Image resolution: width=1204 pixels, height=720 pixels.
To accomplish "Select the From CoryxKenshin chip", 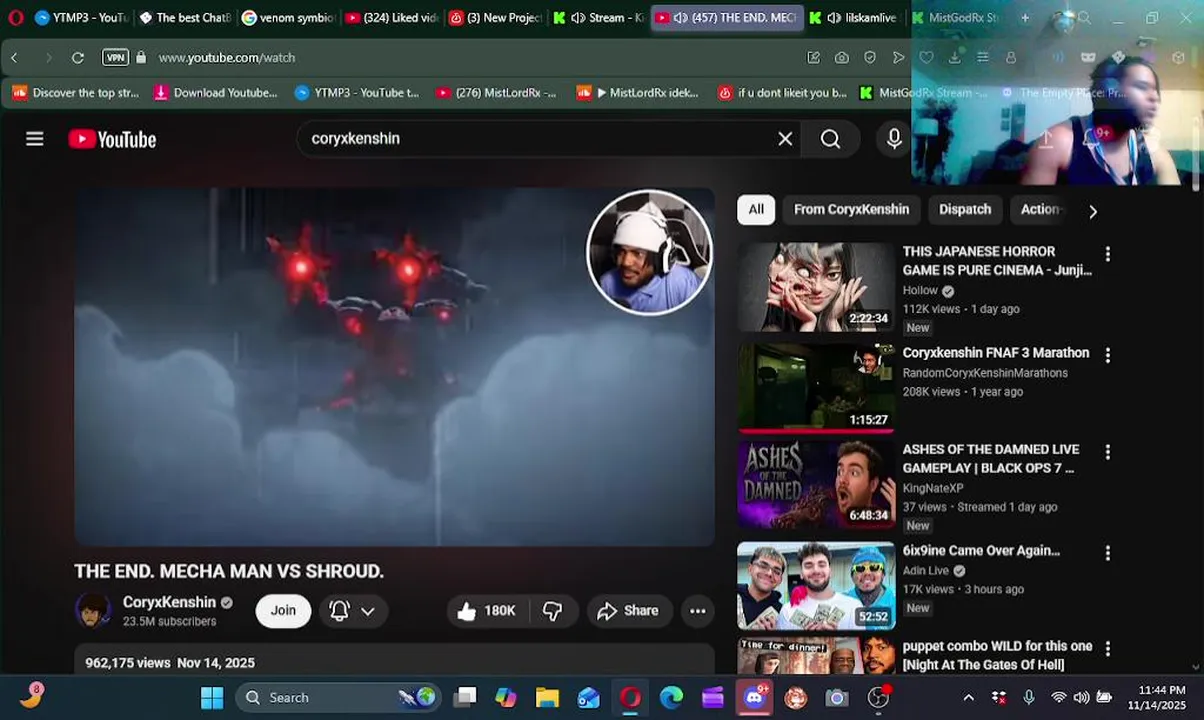I will [851, 209].
